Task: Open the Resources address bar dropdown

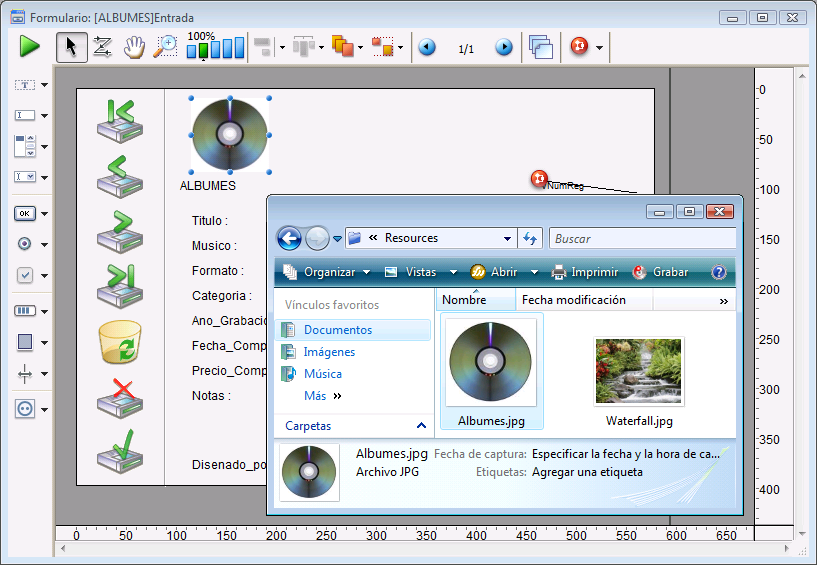Action: (x=507, y=238)
